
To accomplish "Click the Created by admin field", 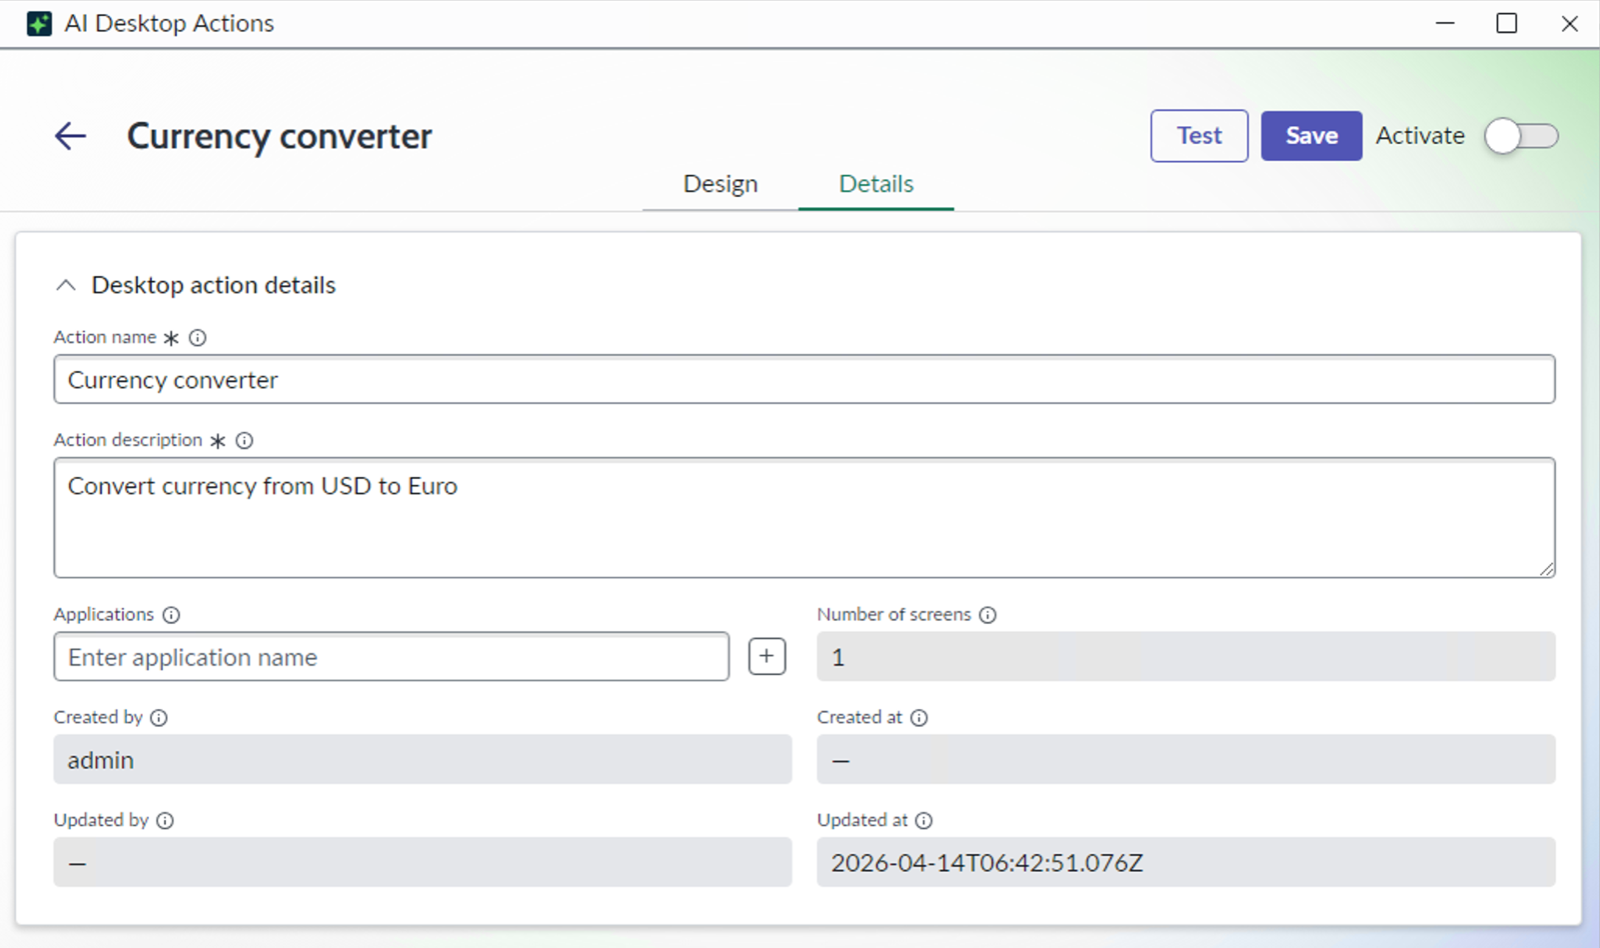I will coord(422,760).
